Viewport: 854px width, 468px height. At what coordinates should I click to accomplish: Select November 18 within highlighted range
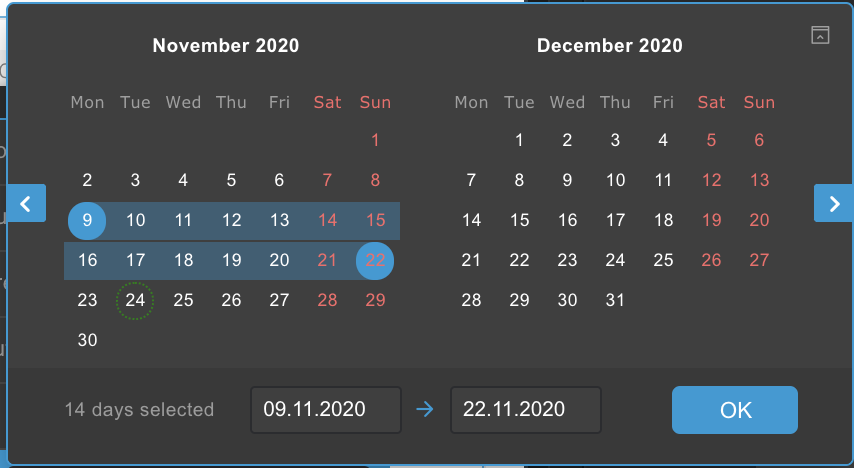(183, 260)
